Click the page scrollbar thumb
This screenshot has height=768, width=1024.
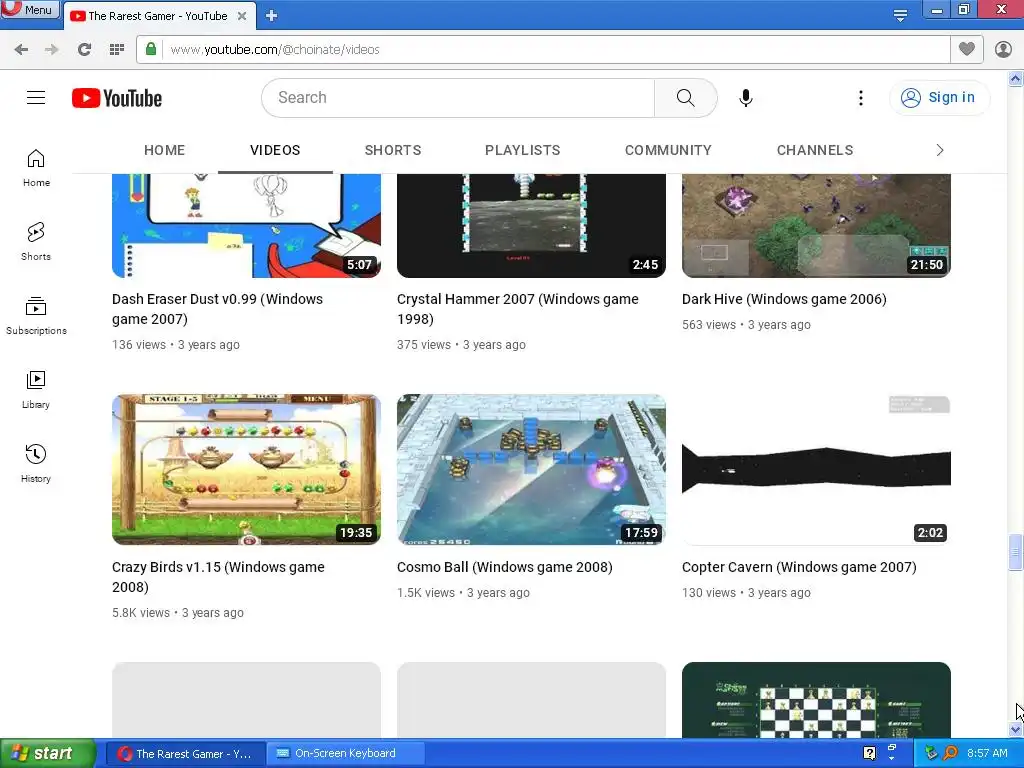(1015, 552)
